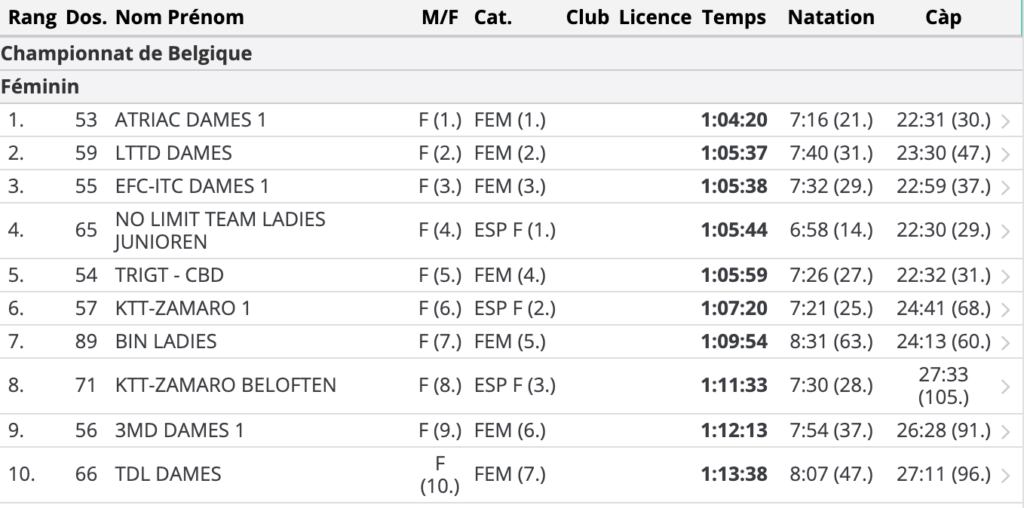Open BIN LADIES details chevron

click(x=1006, y=343)
